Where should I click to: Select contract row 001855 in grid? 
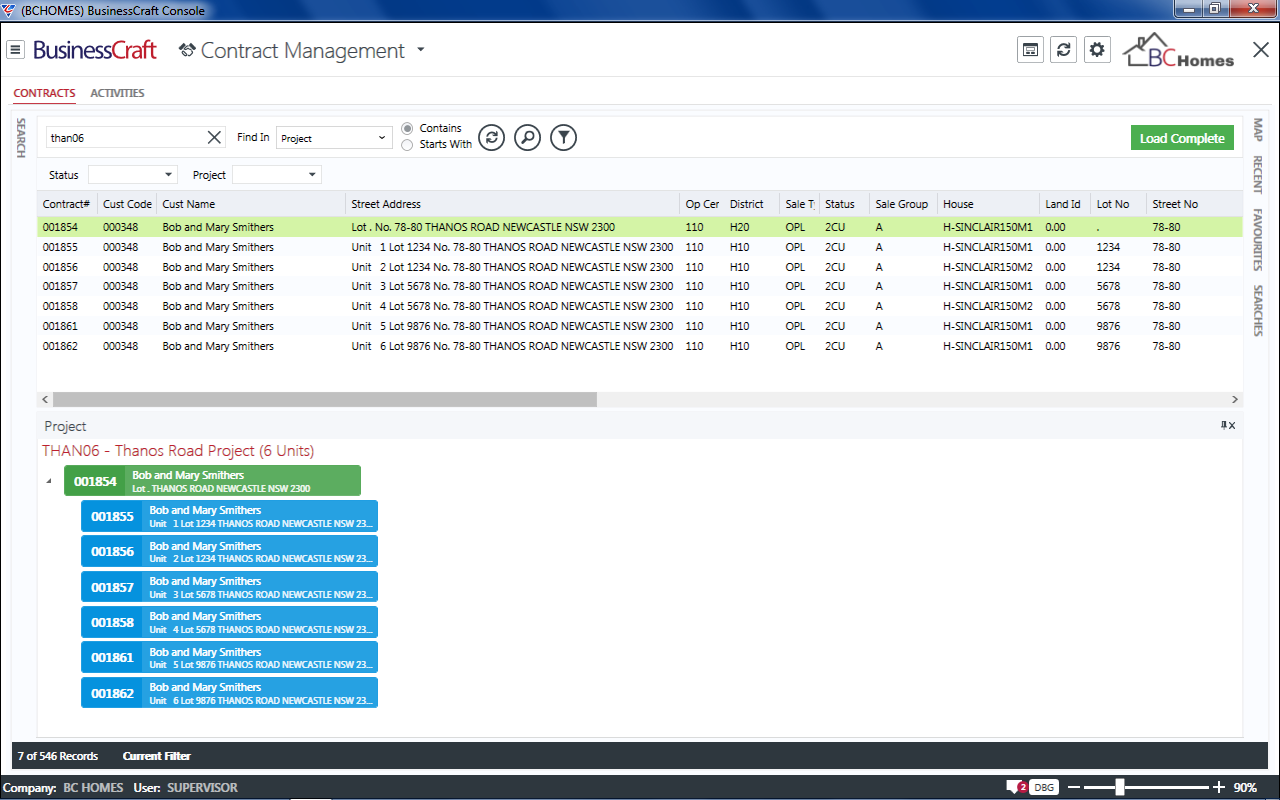pos(640,247)
